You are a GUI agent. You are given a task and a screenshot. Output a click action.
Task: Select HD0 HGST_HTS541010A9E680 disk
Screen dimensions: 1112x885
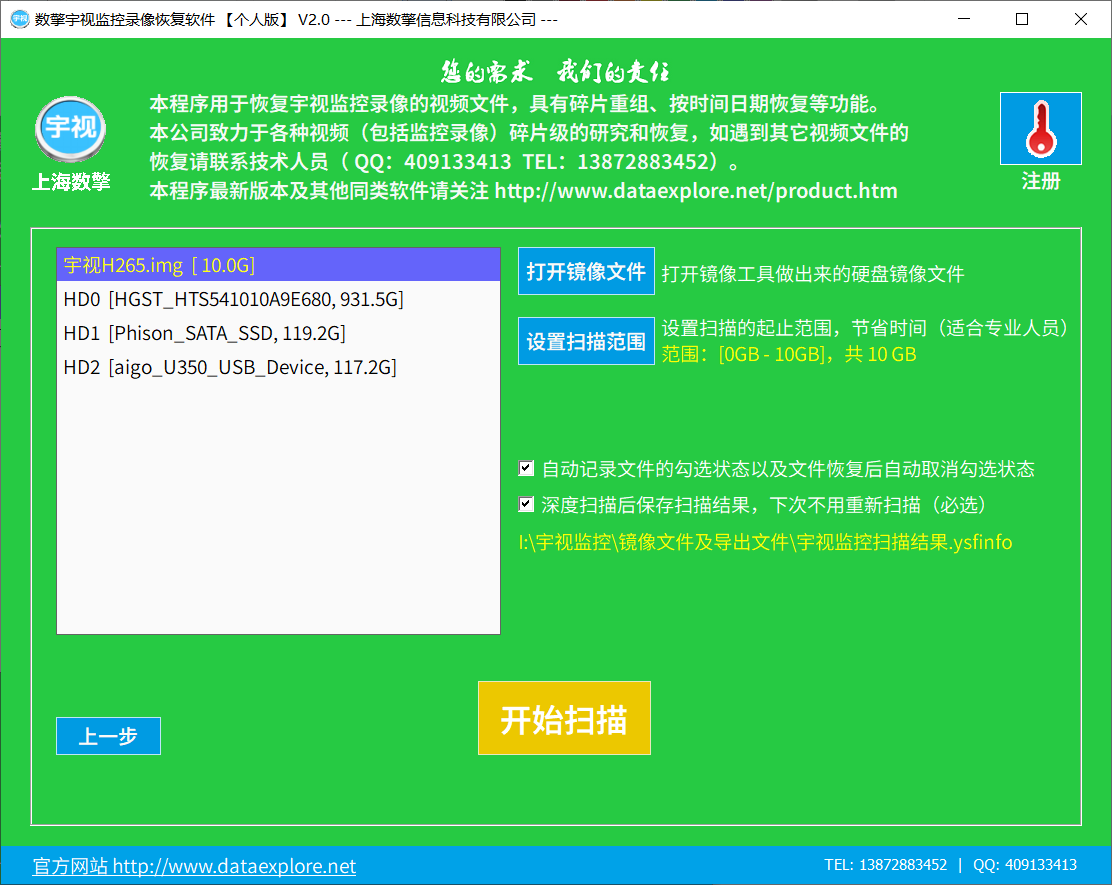tap(278, 299)
